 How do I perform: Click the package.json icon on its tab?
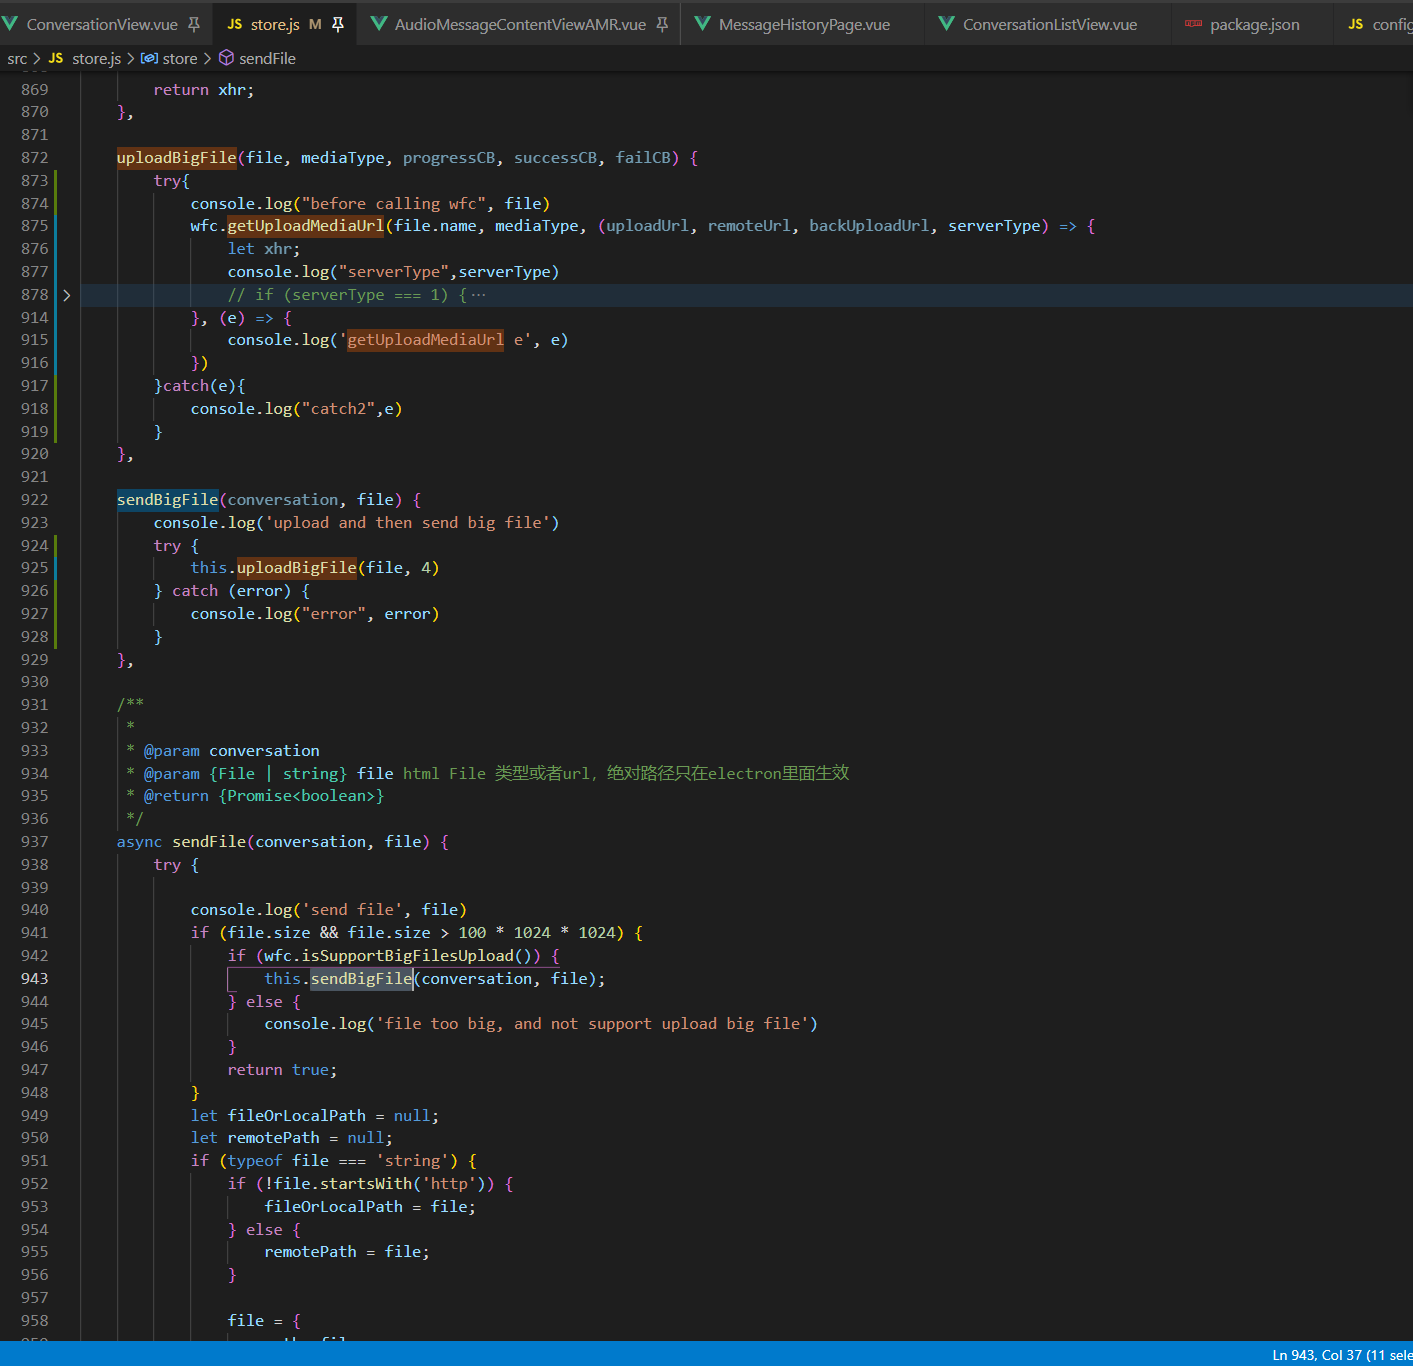(1196, 24)
